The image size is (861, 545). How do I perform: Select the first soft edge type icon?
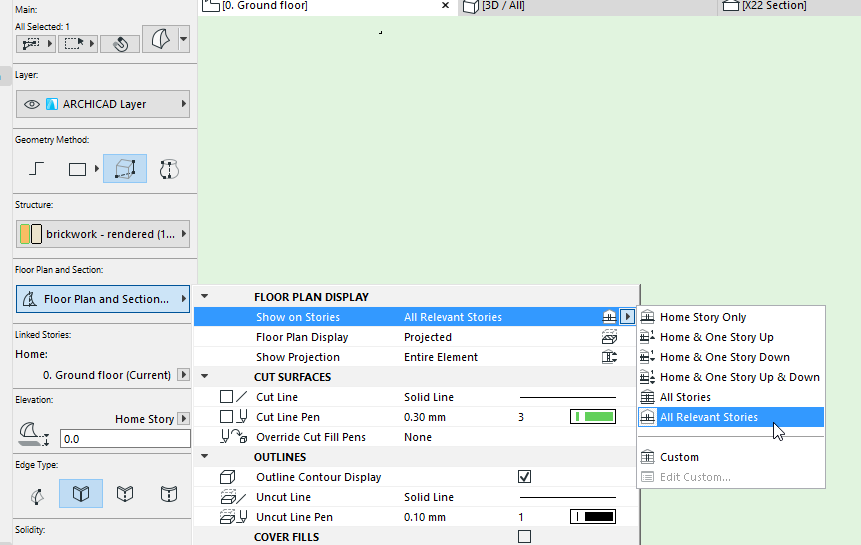pos(37,496)
